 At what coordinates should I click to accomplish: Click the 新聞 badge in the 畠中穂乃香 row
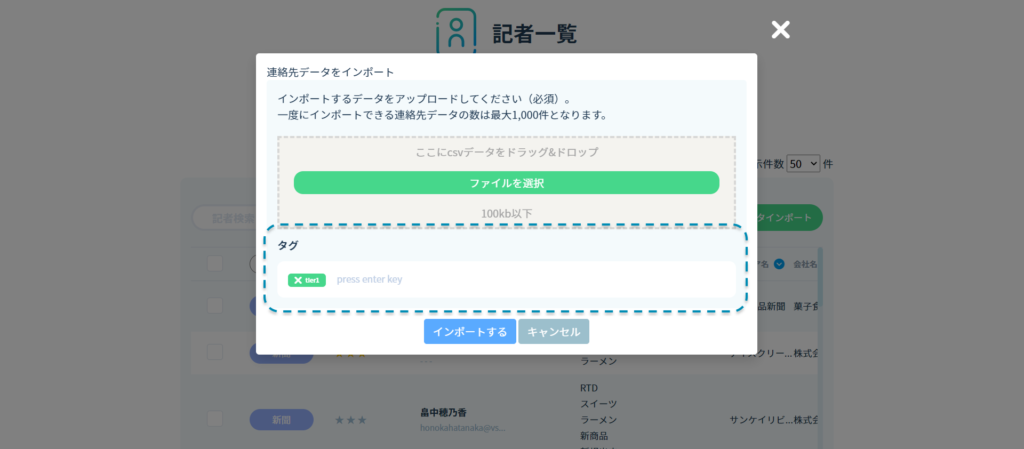click(281, 420)
